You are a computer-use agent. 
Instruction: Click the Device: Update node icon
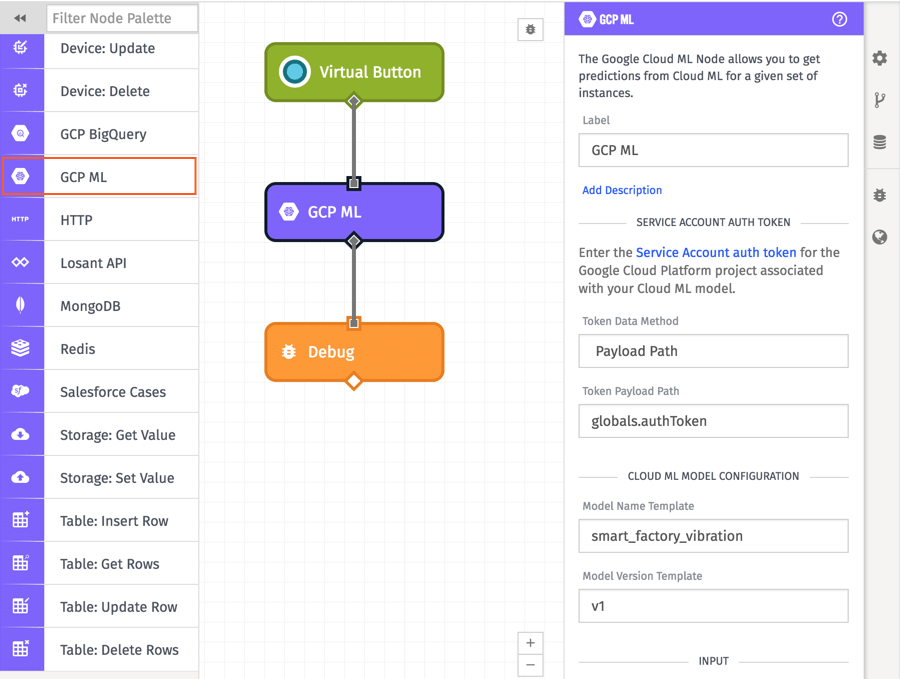pyautogui.click(x=21, y=47)
